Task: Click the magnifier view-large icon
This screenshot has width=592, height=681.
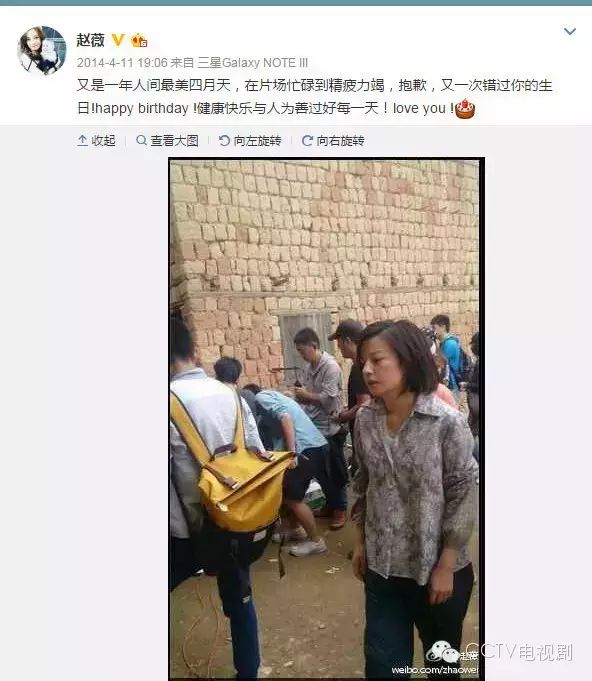Action: coord(141,140)
